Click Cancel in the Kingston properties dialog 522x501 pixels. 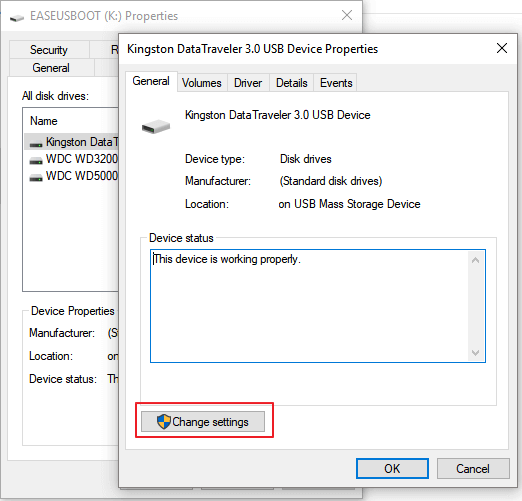(473, 468)
